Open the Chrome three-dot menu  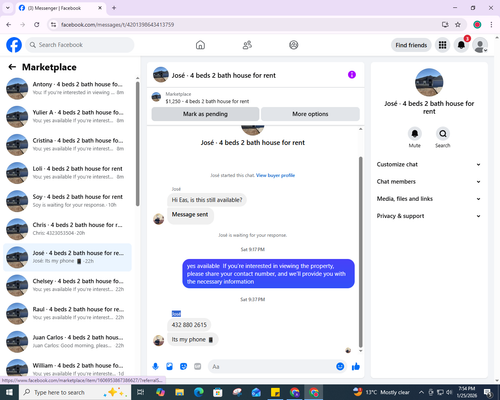point(491,25)
